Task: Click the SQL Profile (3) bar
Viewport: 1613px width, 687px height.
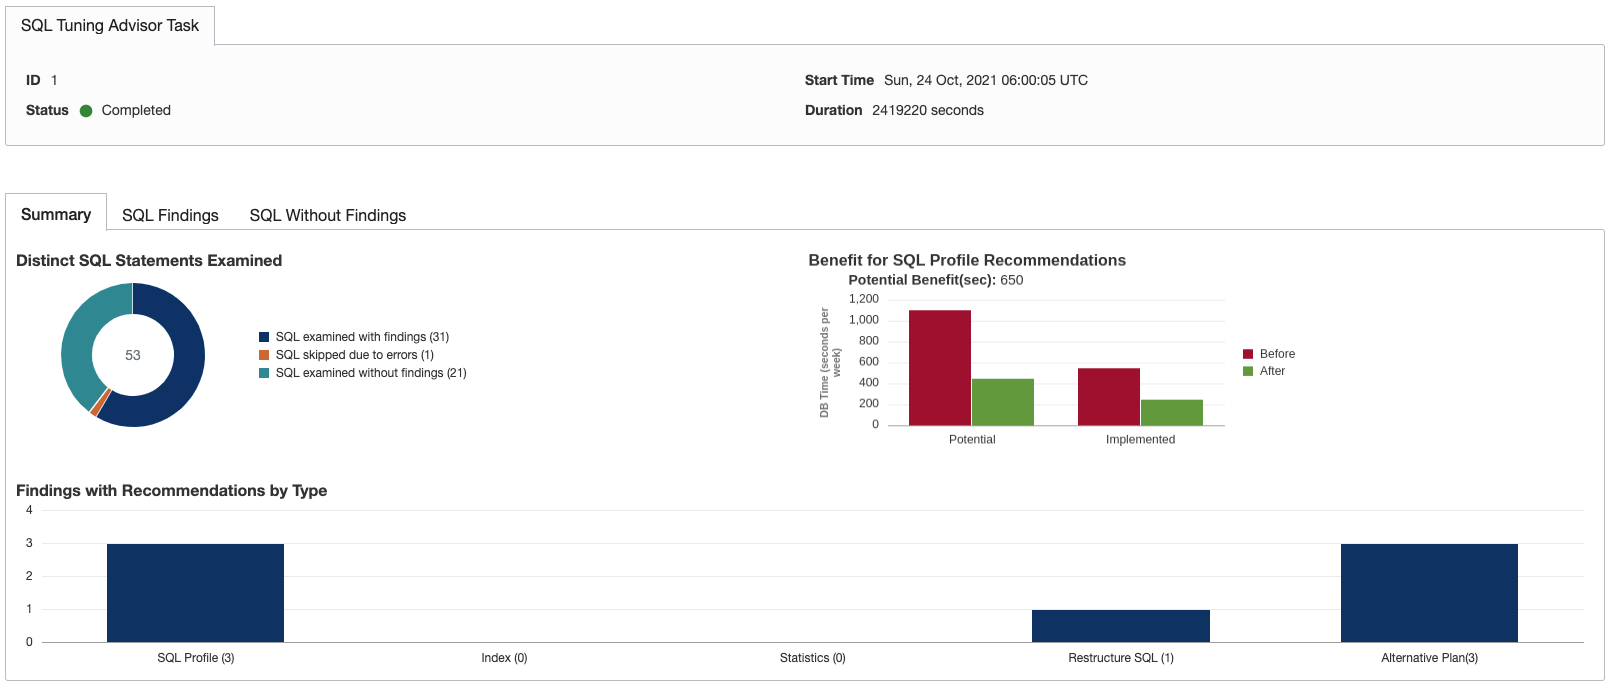Action: [195, 592]
